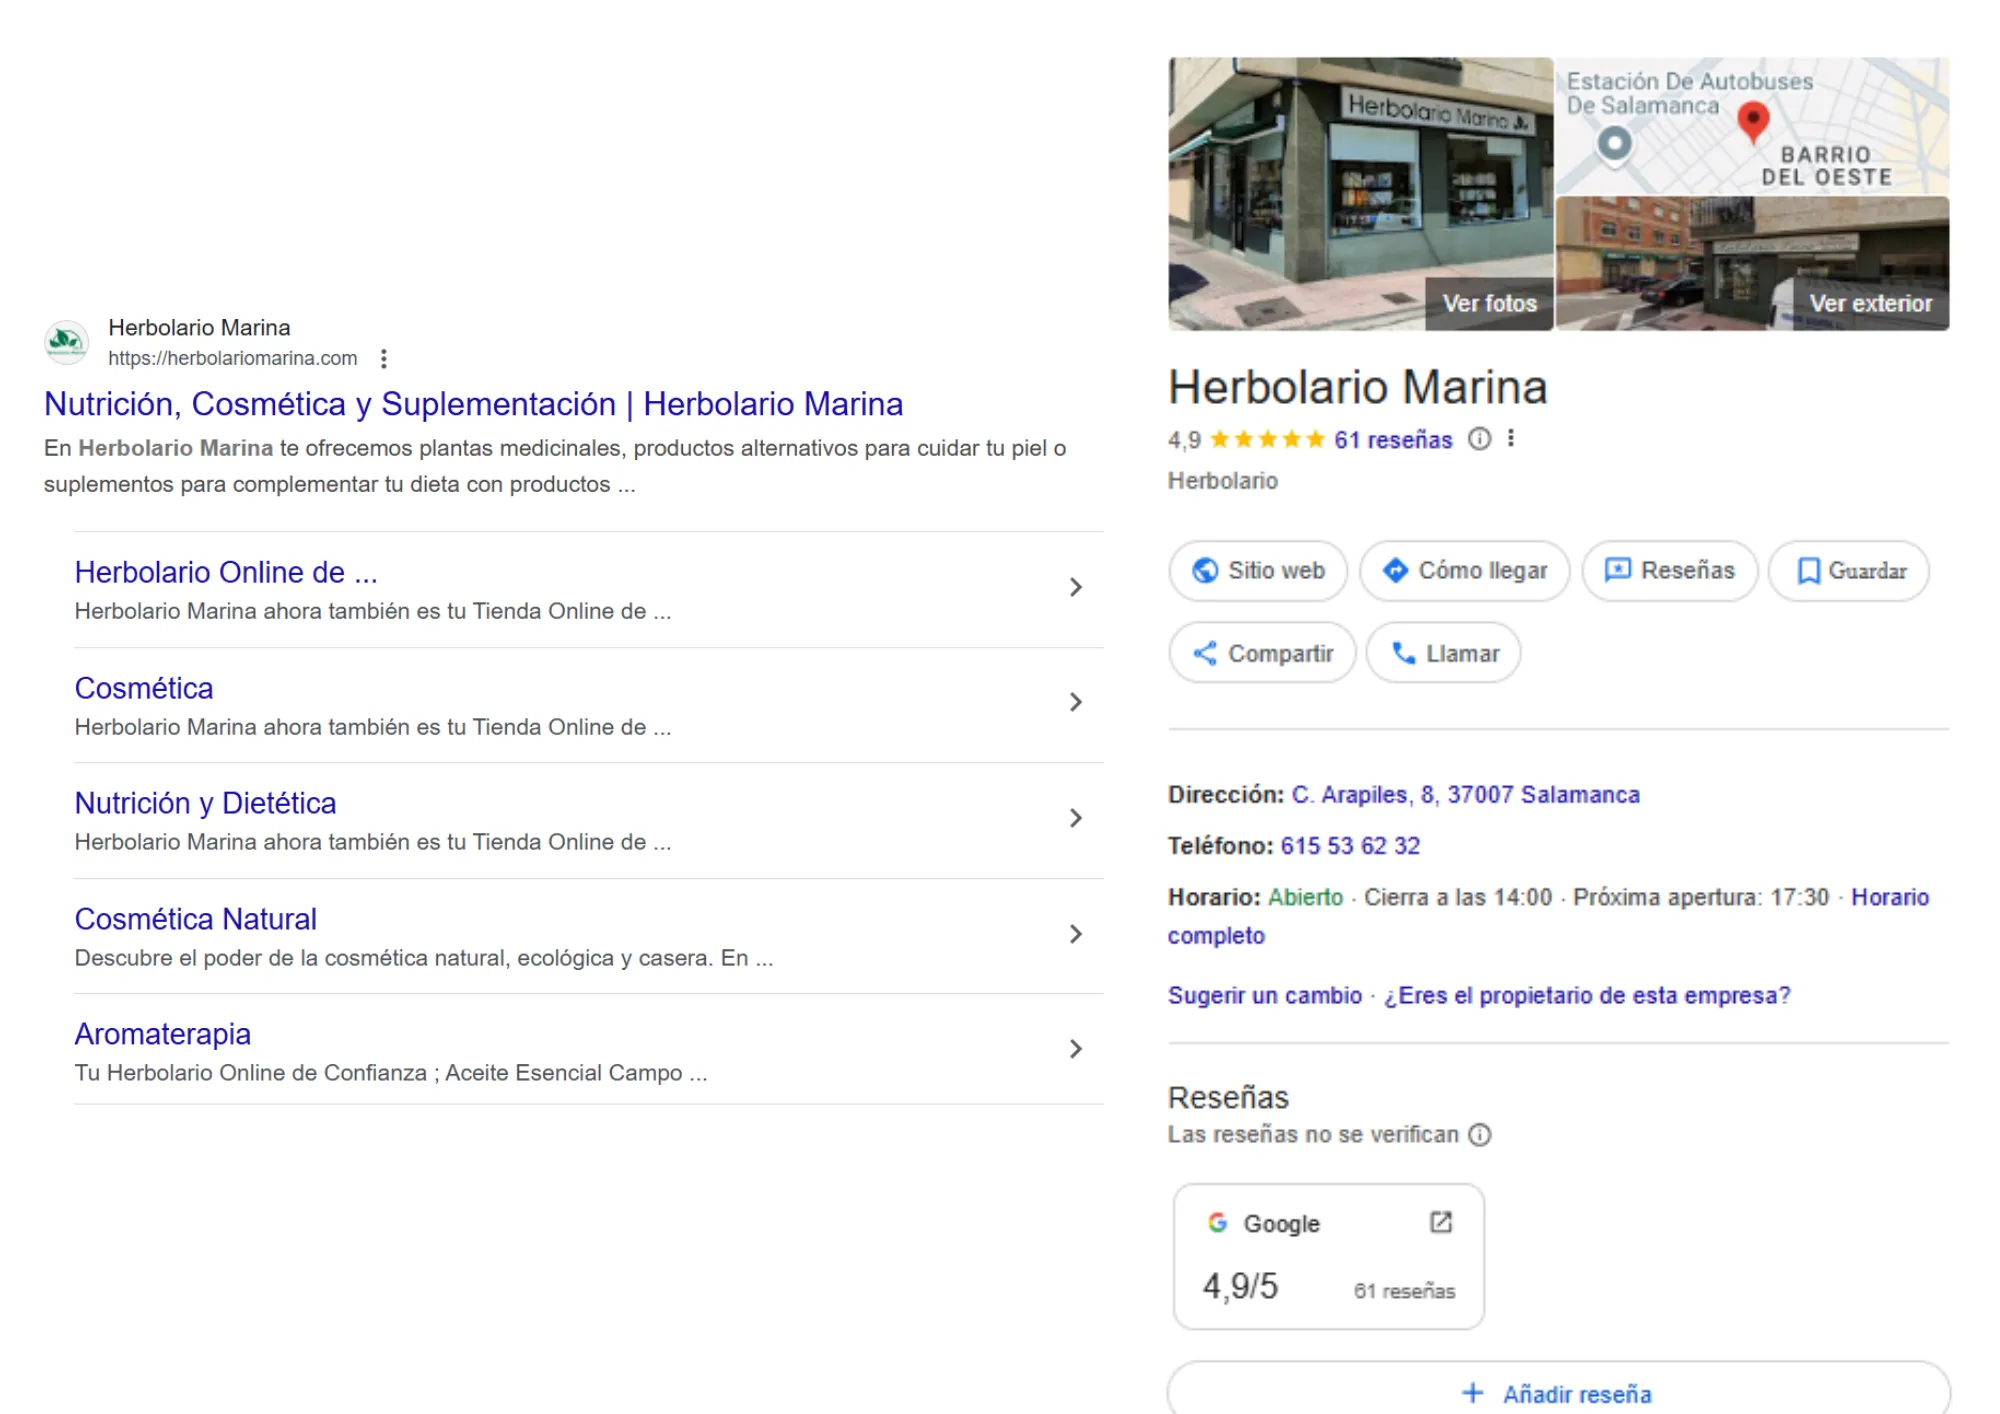
Task: Open three-dot options beside rating info icon
Action: 1511,439
